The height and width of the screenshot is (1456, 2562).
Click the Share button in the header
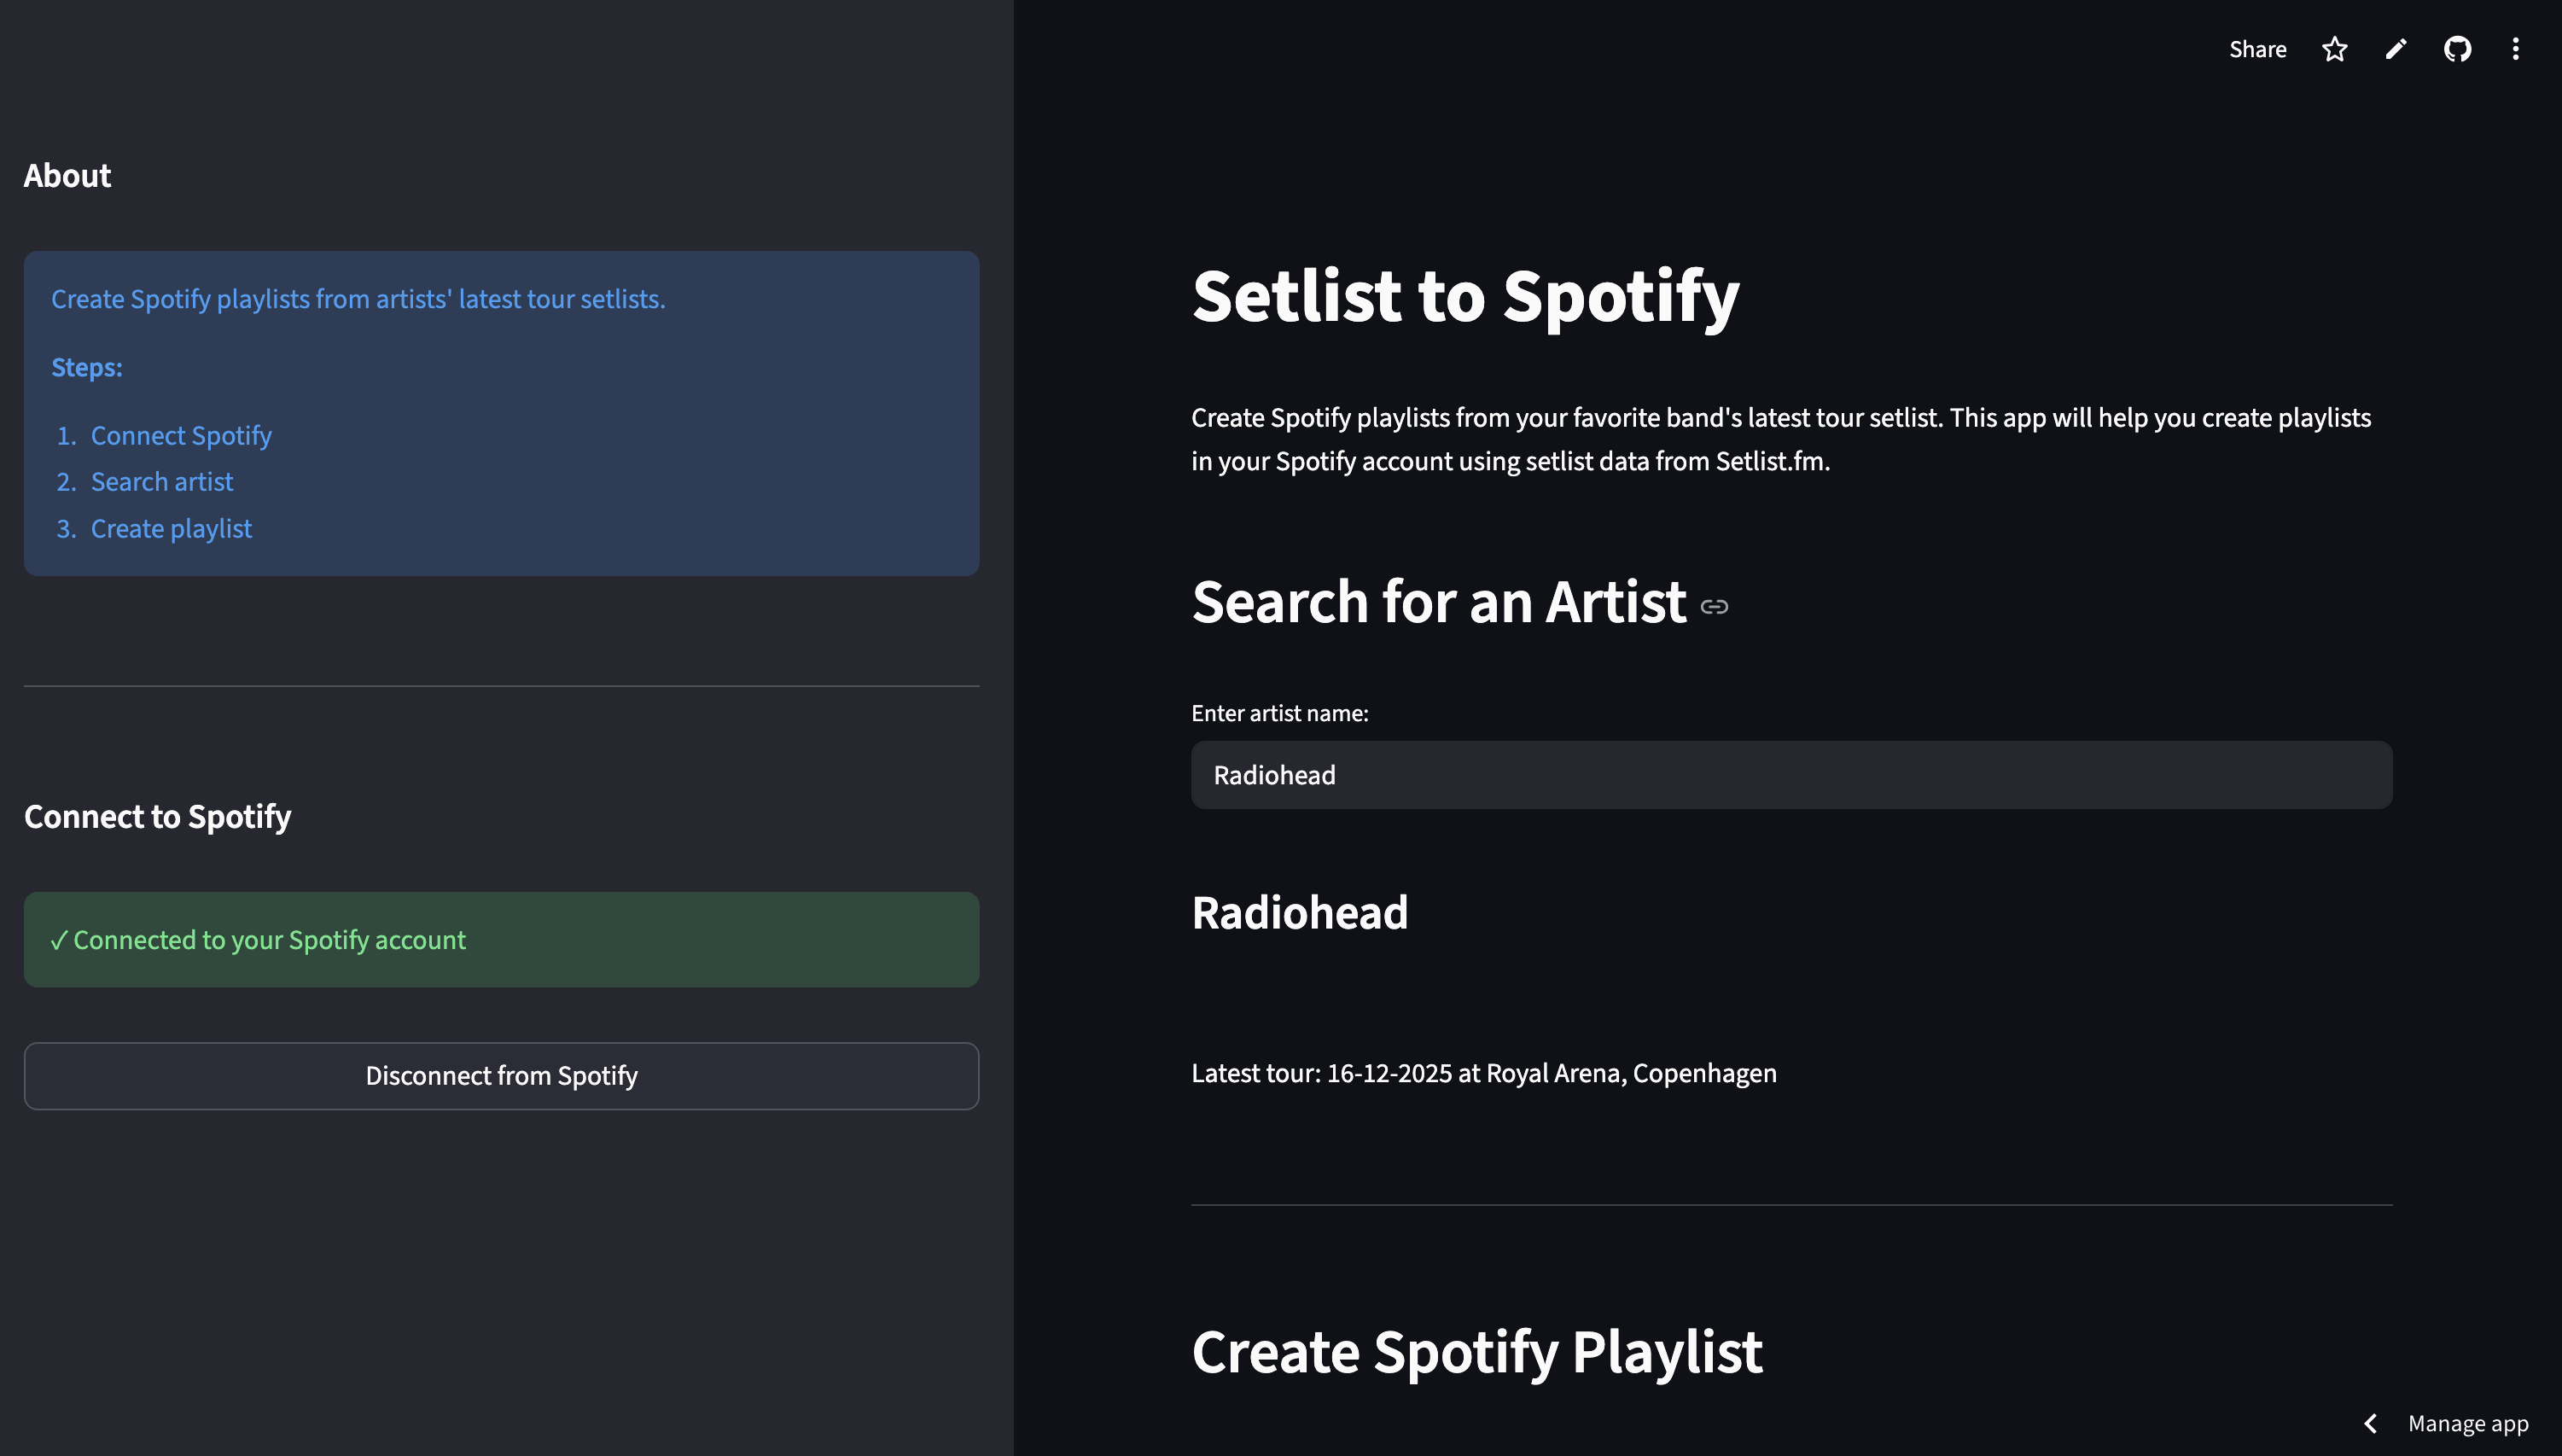(2257, 49)
